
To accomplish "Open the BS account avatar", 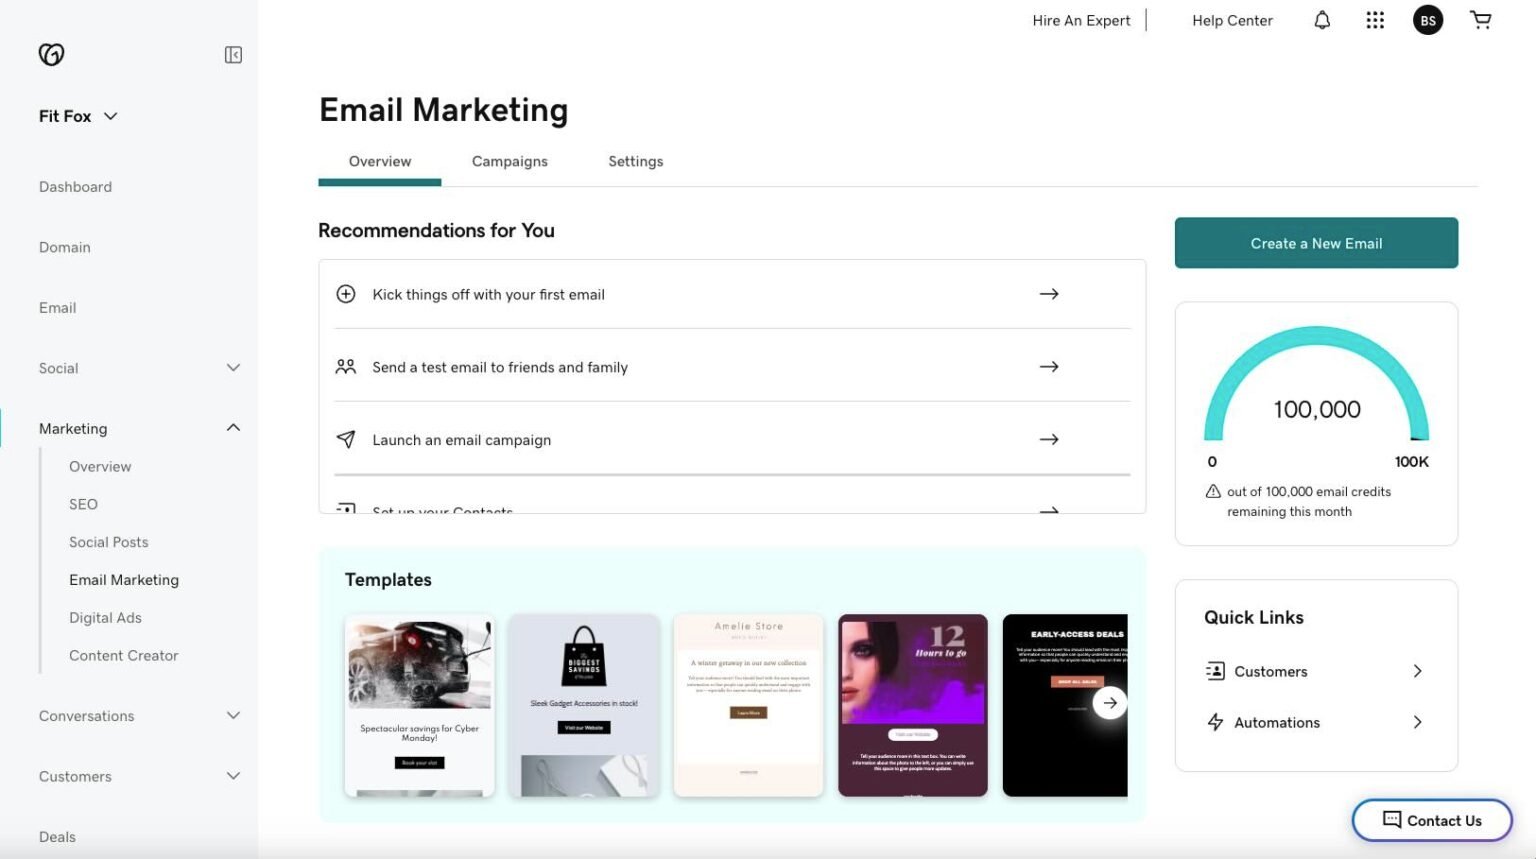I will tap(1427, 20).
